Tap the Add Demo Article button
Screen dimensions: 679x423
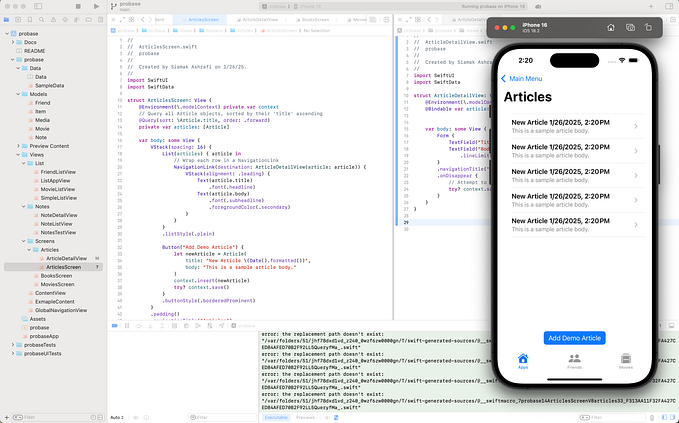[x=575, y=338]
